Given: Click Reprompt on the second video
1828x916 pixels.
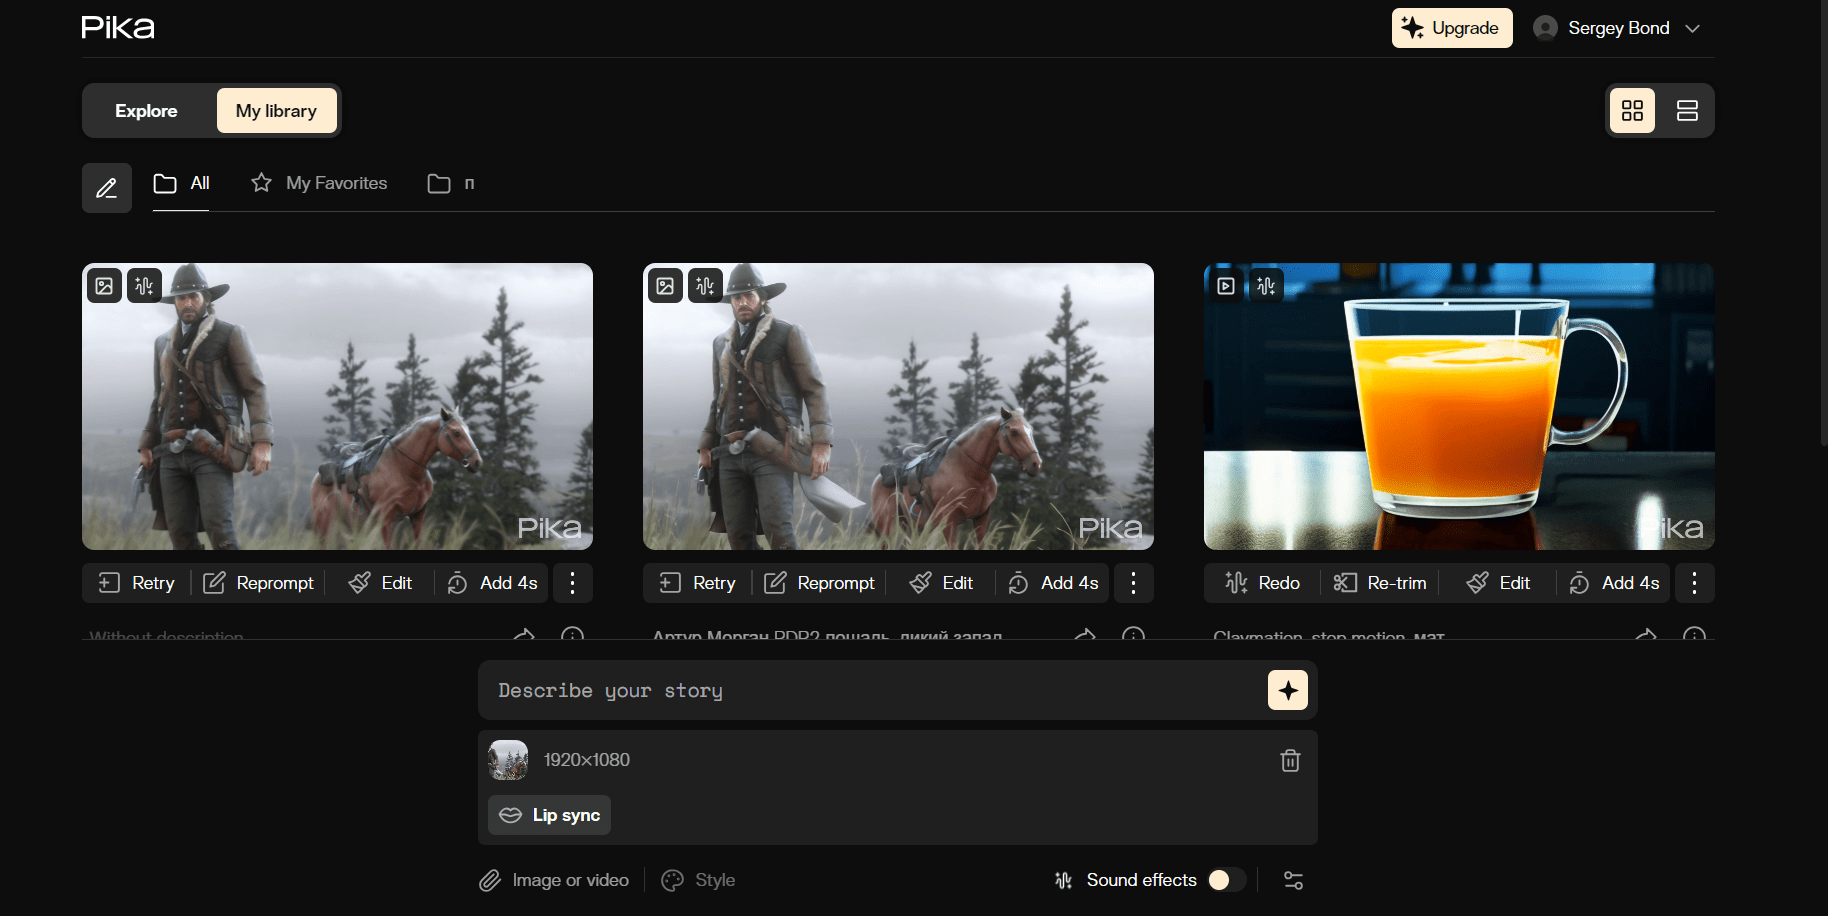Looking at the screenshot, I should [x=819, y=583].
